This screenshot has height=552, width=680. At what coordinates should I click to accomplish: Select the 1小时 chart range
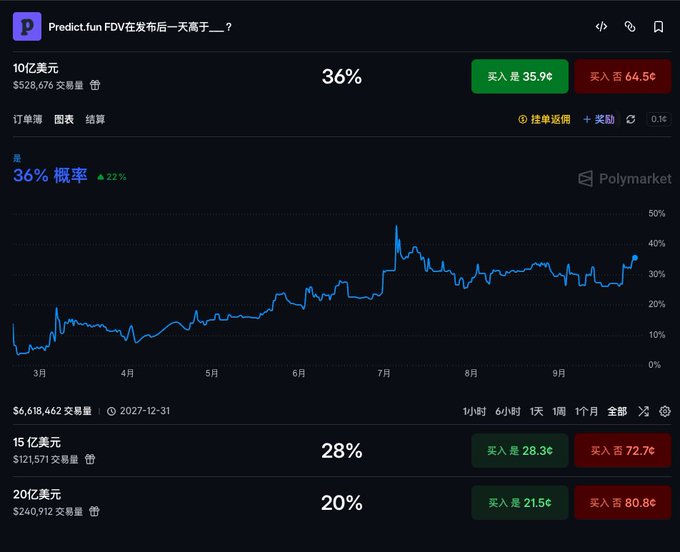tap(474, 411)
